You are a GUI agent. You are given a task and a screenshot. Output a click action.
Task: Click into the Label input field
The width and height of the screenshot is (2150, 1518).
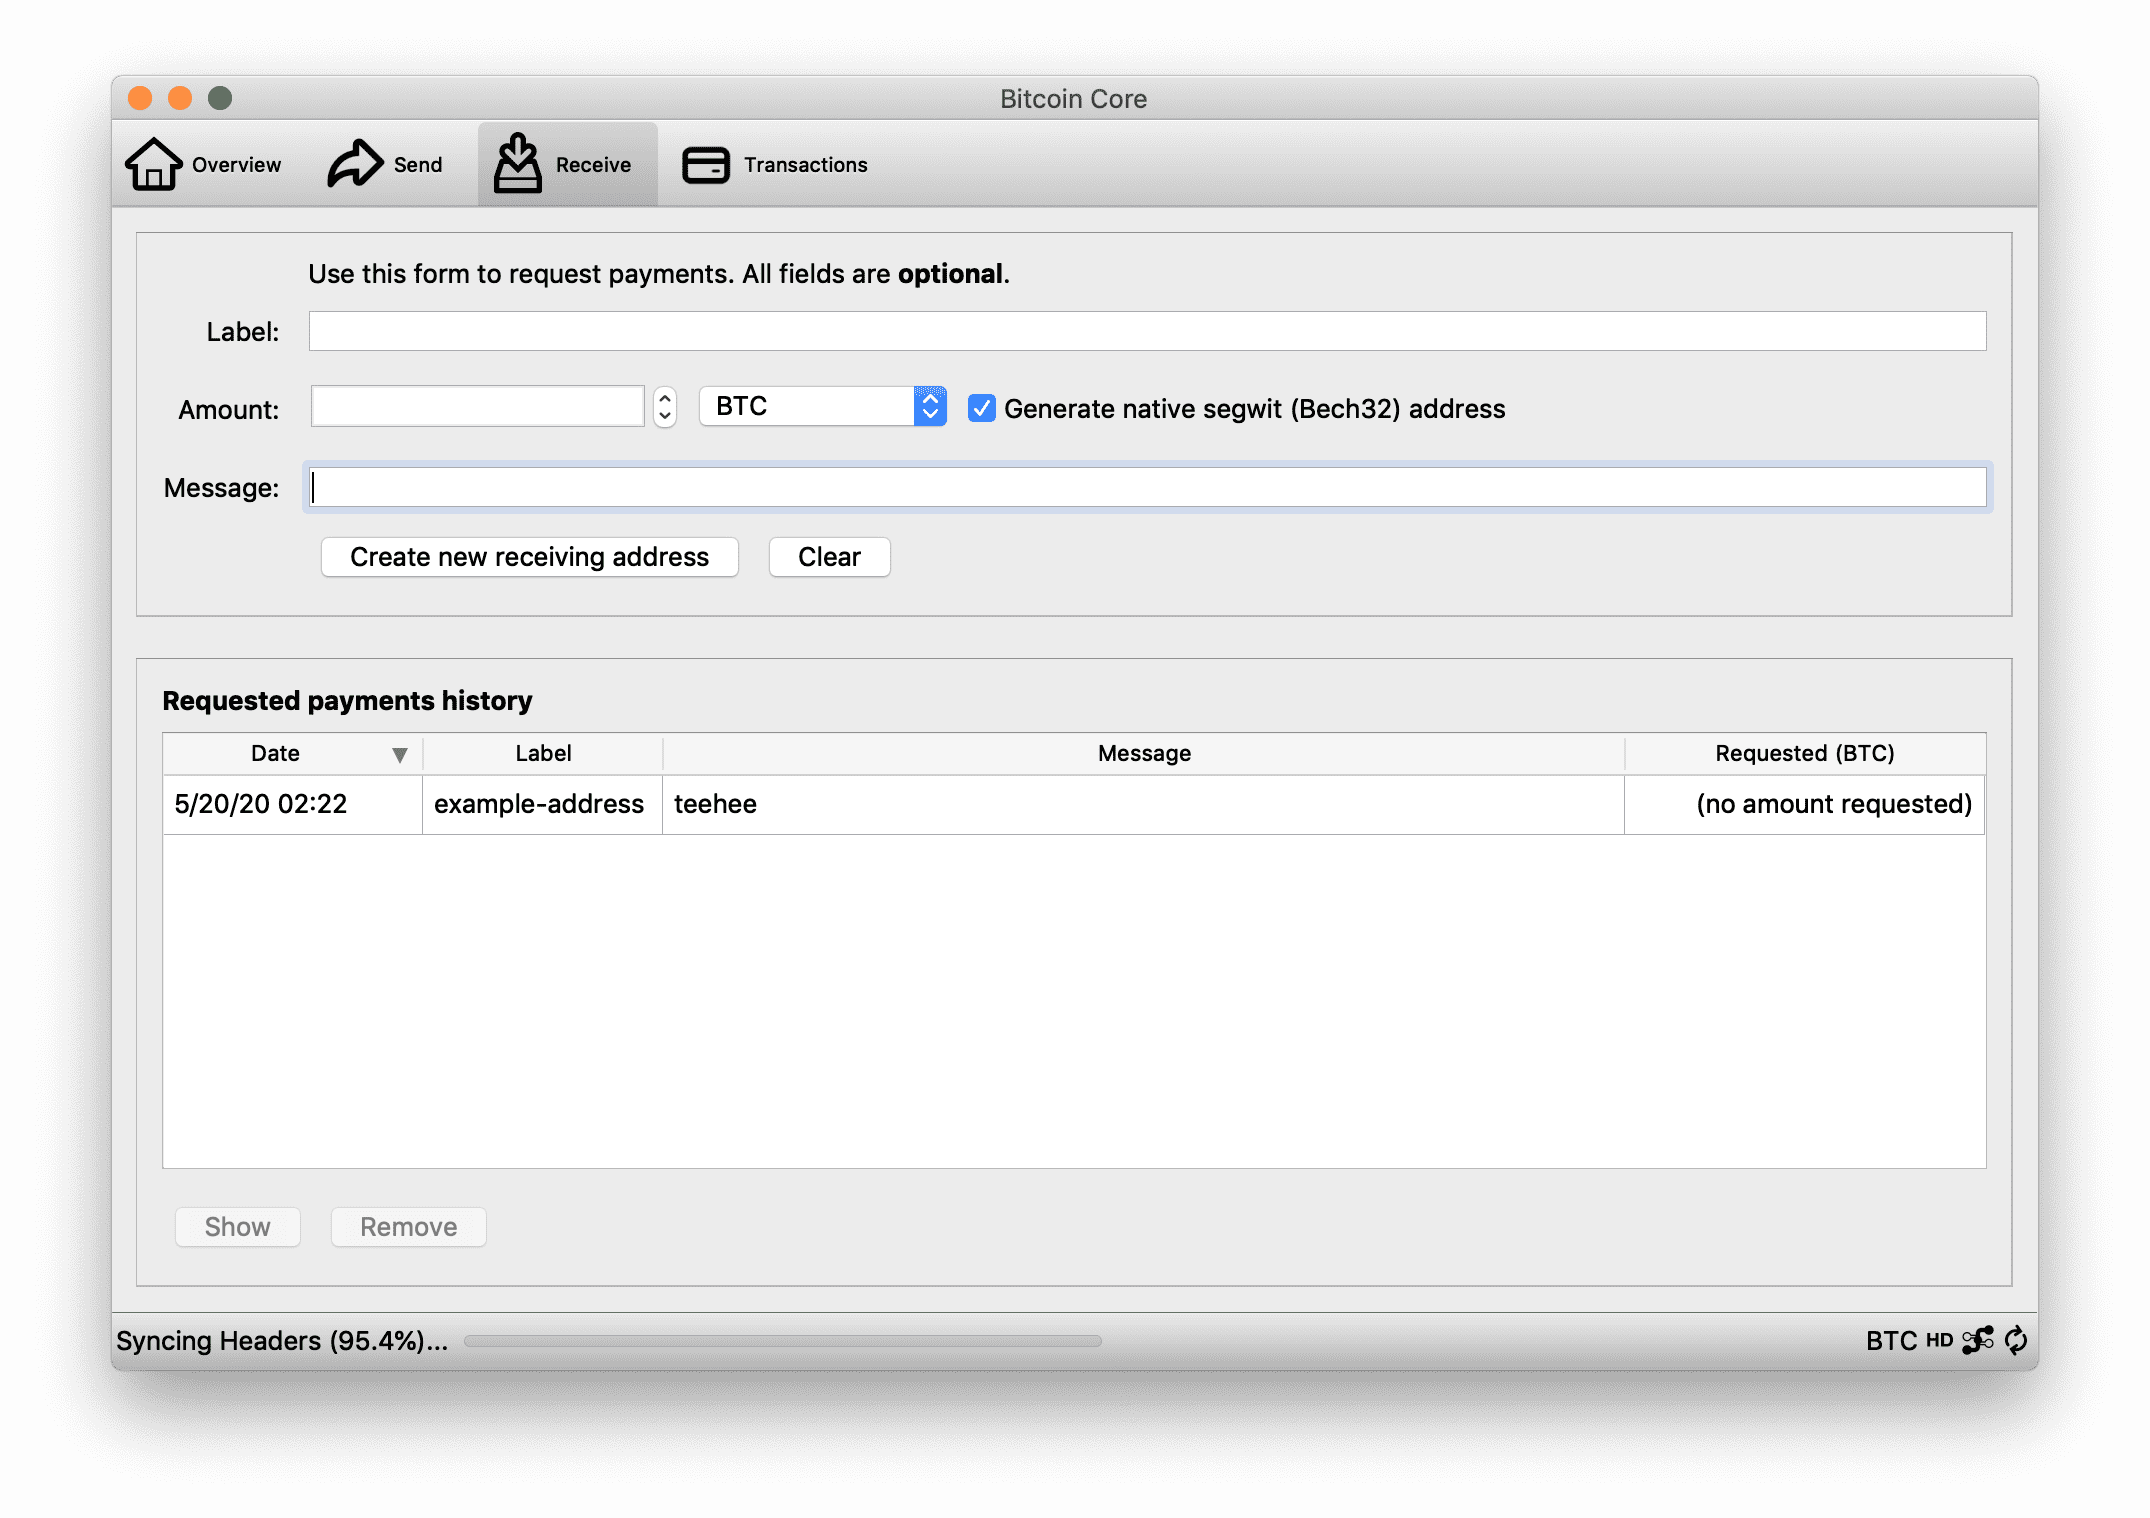1146,331
